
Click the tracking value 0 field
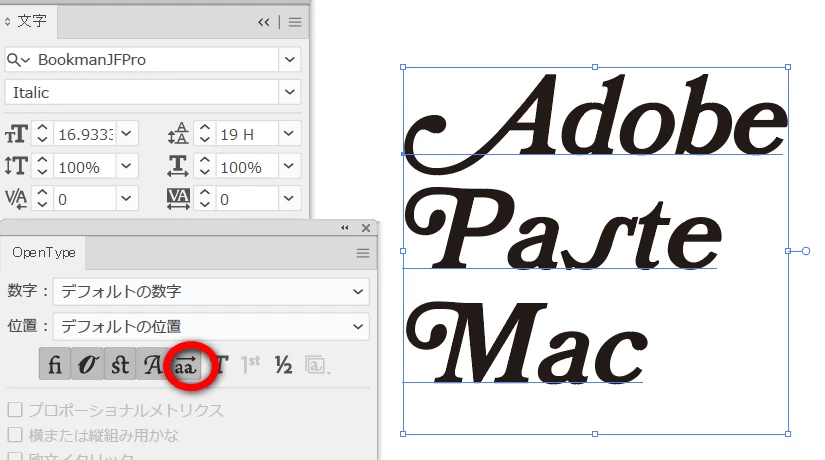(x=247, y=199)
